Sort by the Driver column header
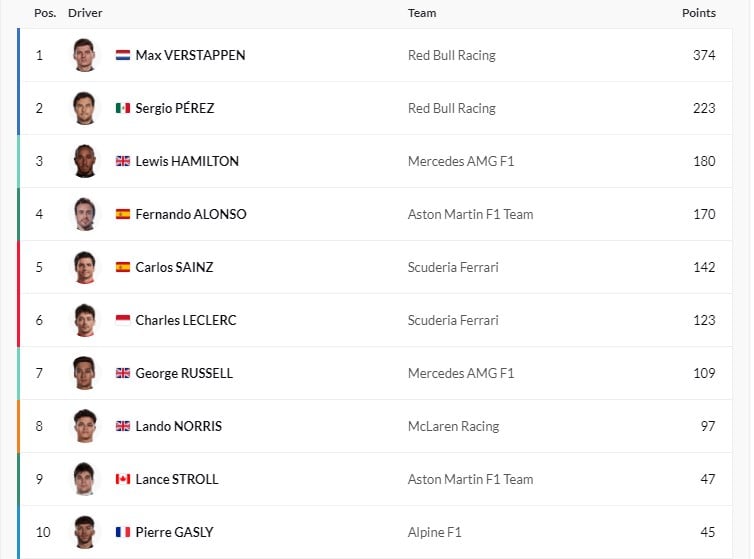Viewport: 754px width, 559px height. 85,13
